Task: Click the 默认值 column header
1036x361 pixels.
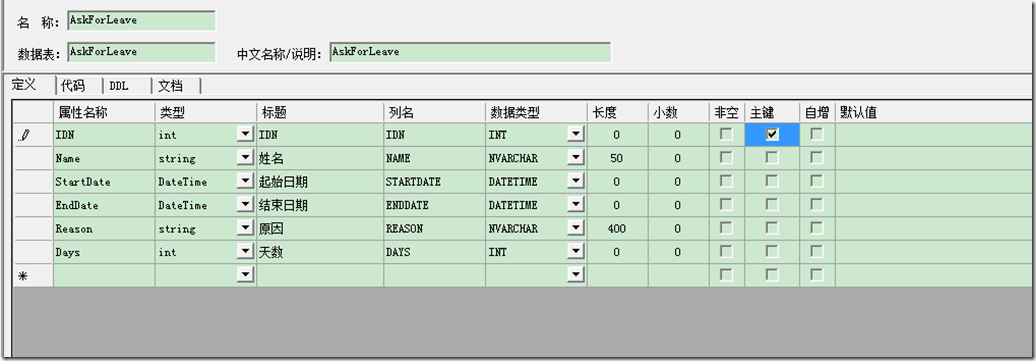Action: coord(935,112)
